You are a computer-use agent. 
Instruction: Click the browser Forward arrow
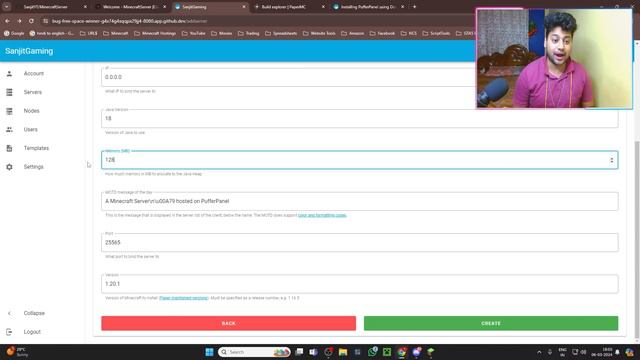[19, 21]
